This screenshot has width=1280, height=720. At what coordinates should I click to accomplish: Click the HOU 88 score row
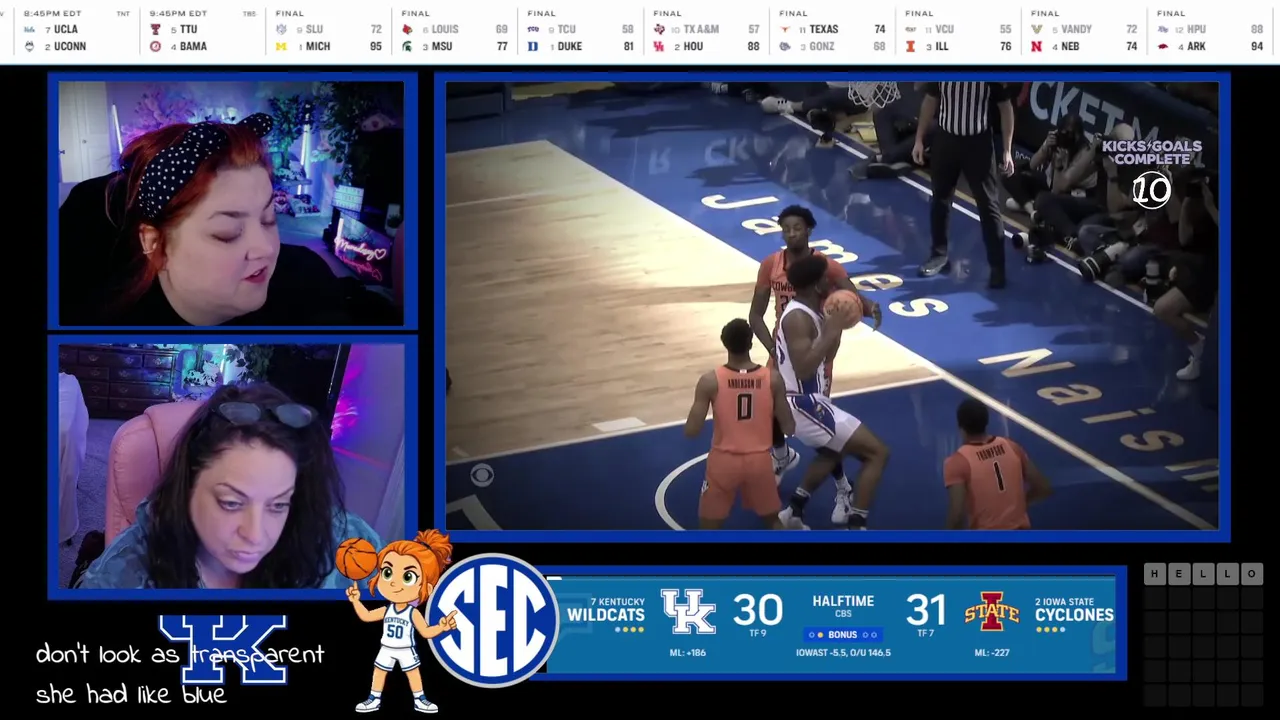707,46
